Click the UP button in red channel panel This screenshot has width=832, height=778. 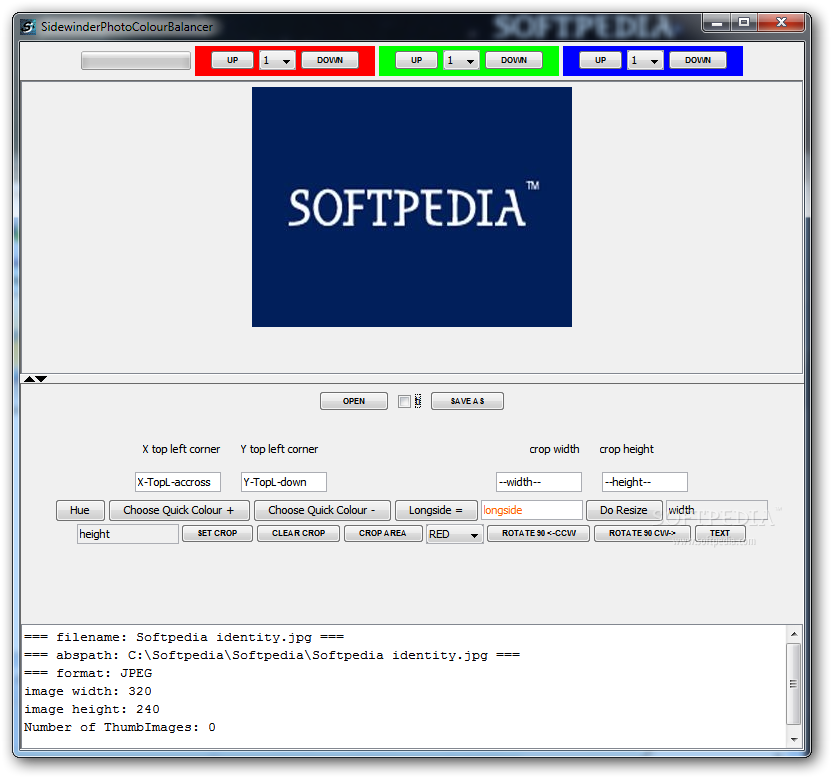coord(232,60)
